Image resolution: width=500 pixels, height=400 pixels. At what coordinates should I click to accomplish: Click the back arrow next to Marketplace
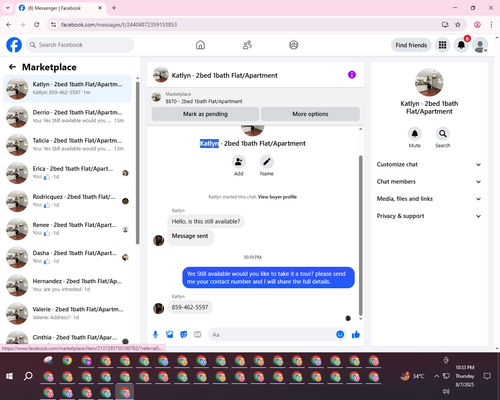12,67
